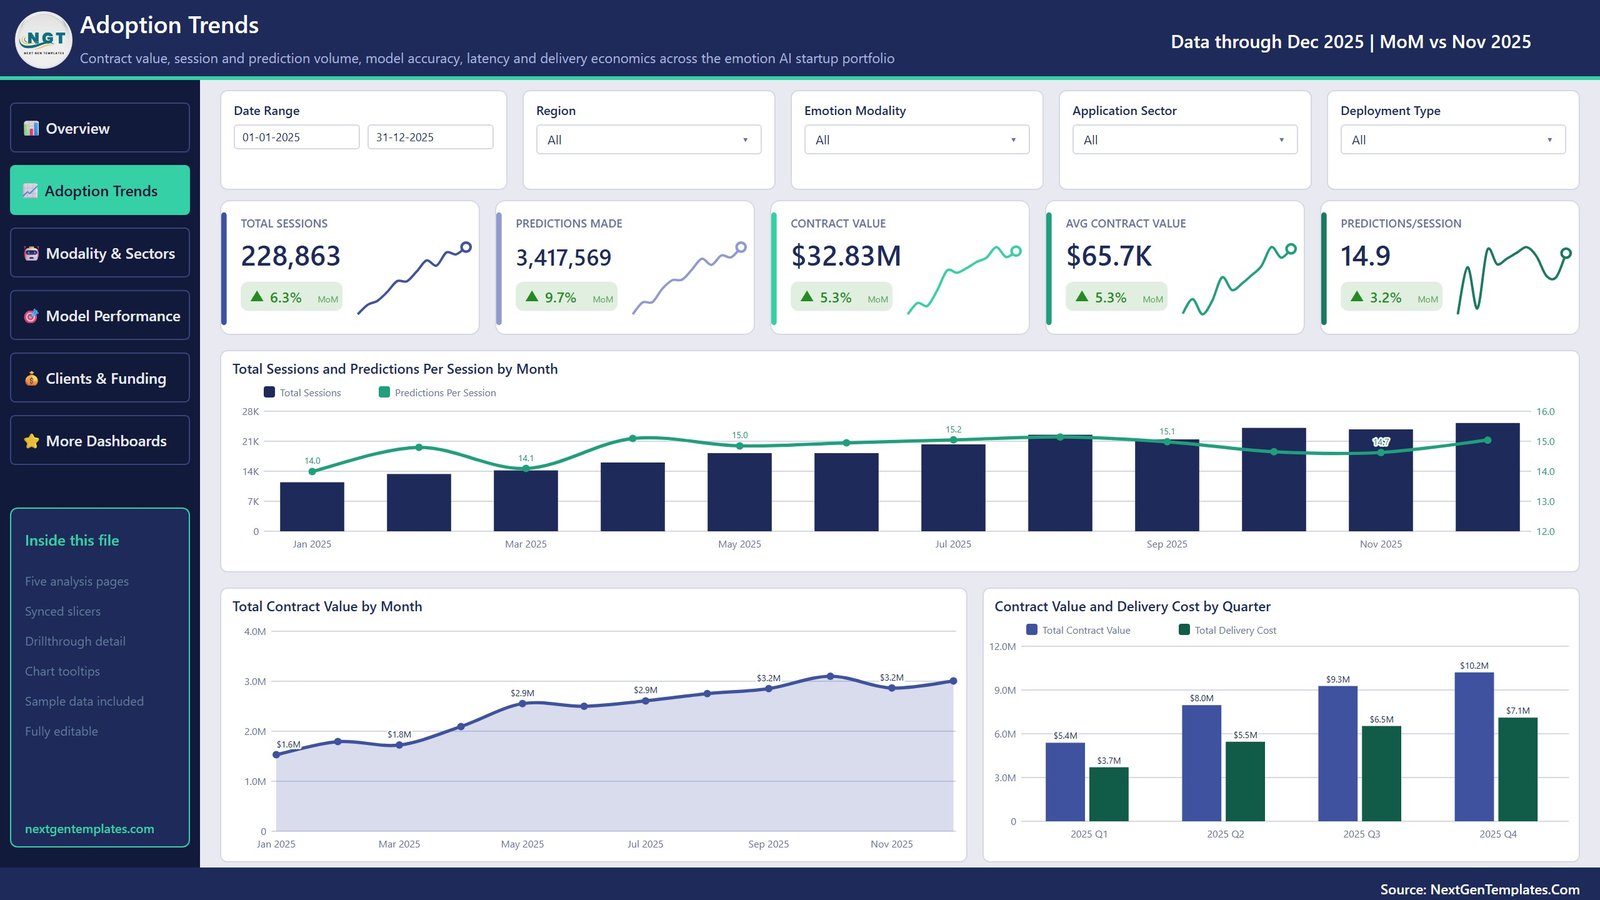Click the Total Sessions sparkline

click(414, 277)
